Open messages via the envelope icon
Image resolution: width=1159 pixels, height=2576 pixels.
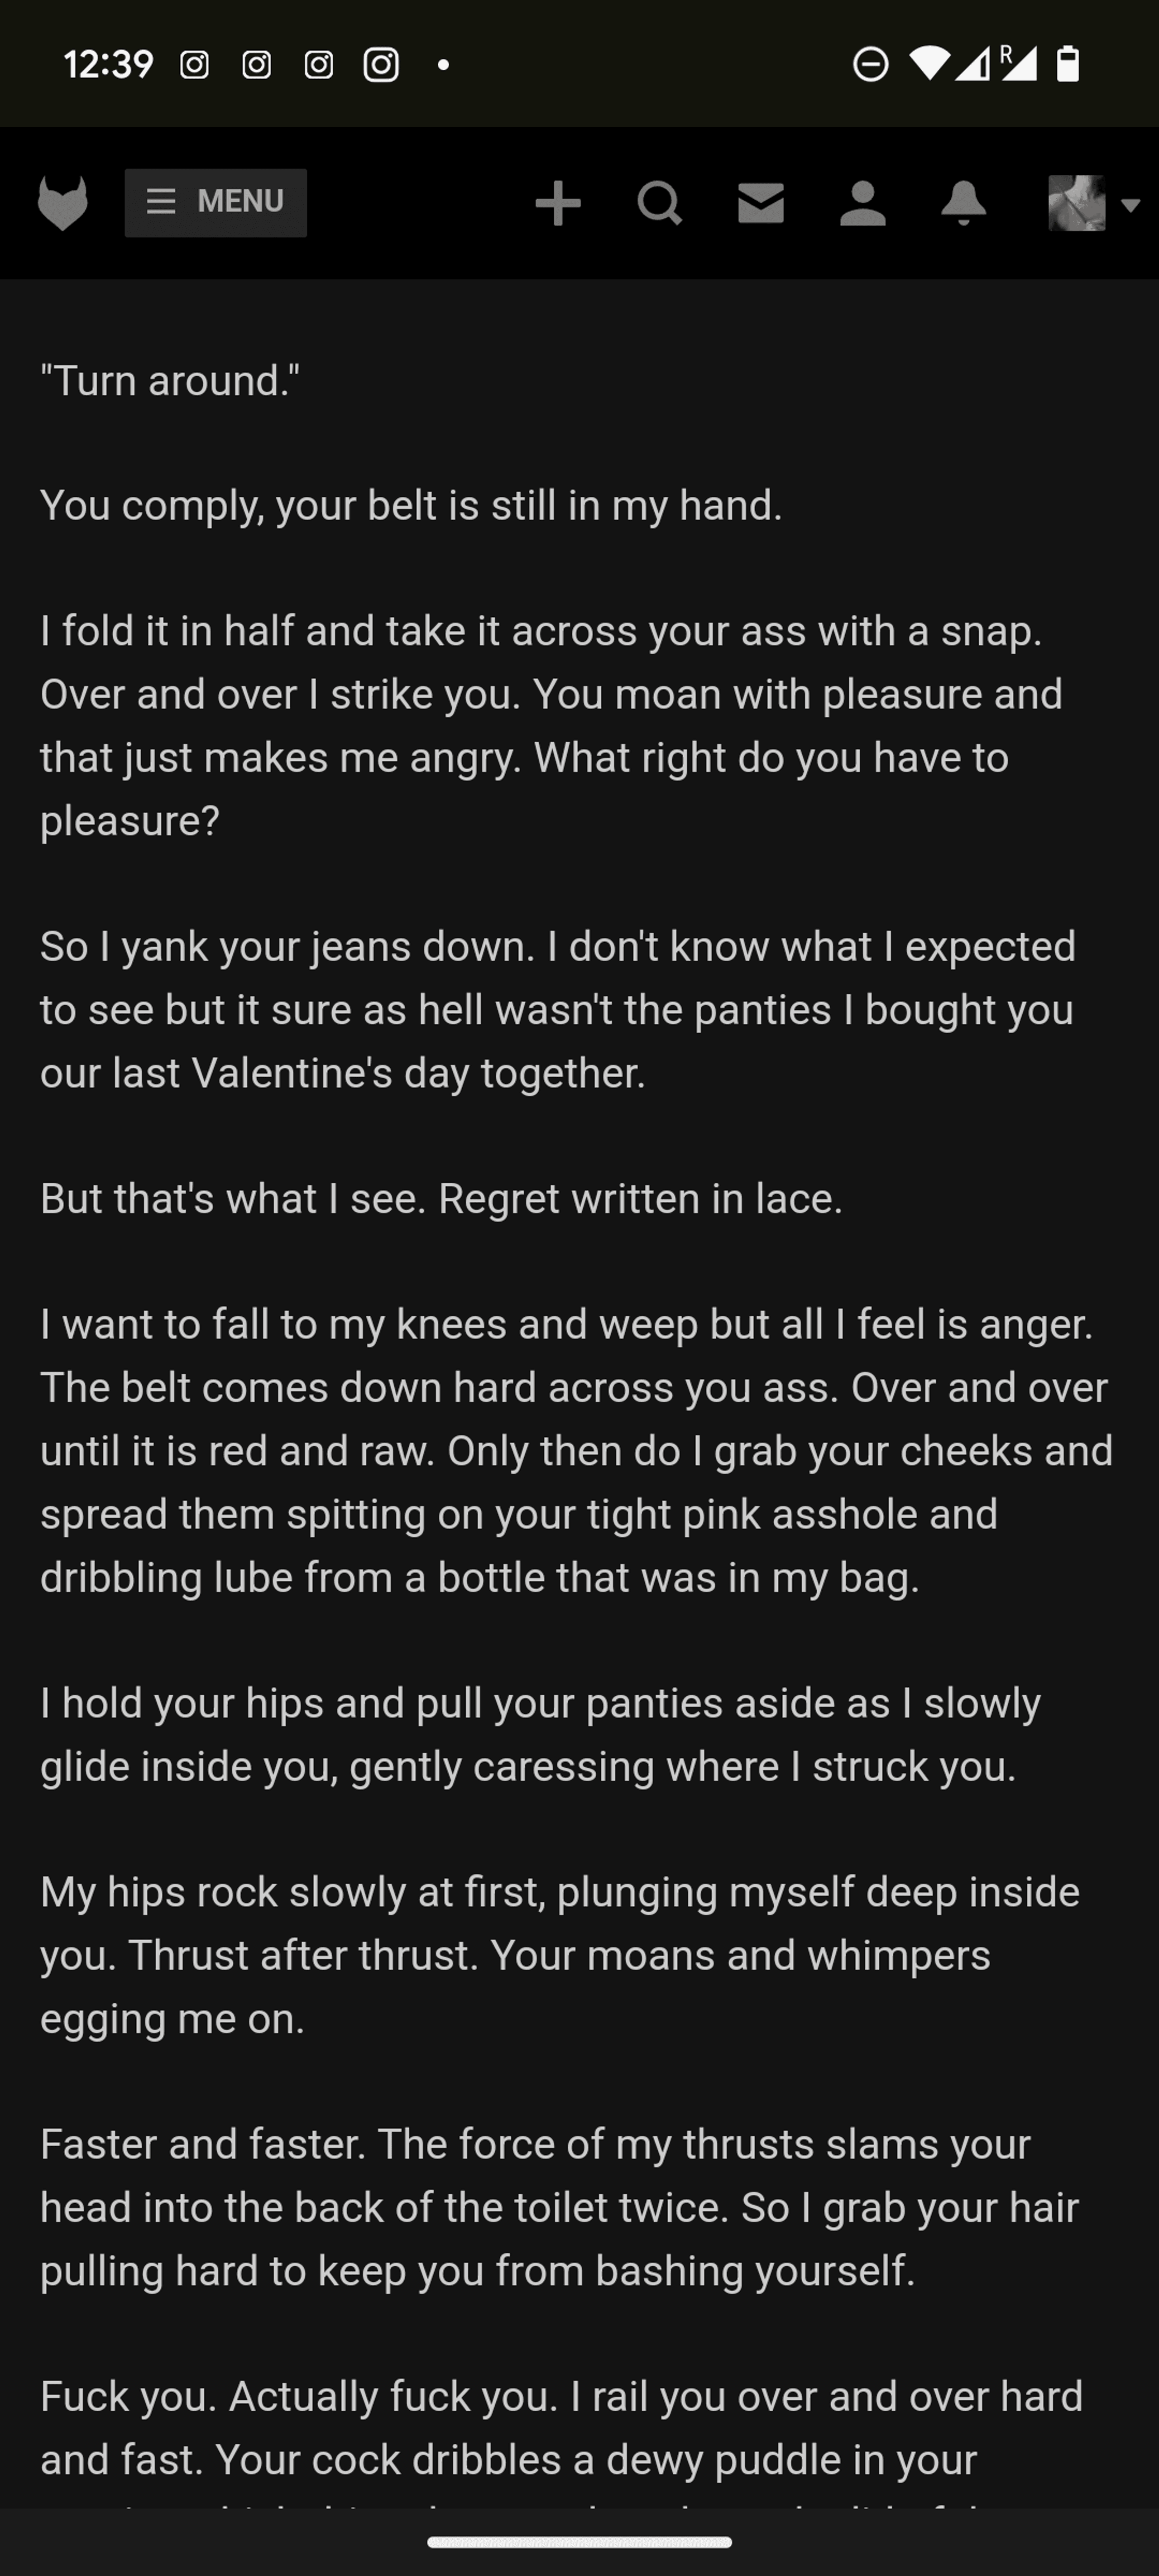[761, 203]
